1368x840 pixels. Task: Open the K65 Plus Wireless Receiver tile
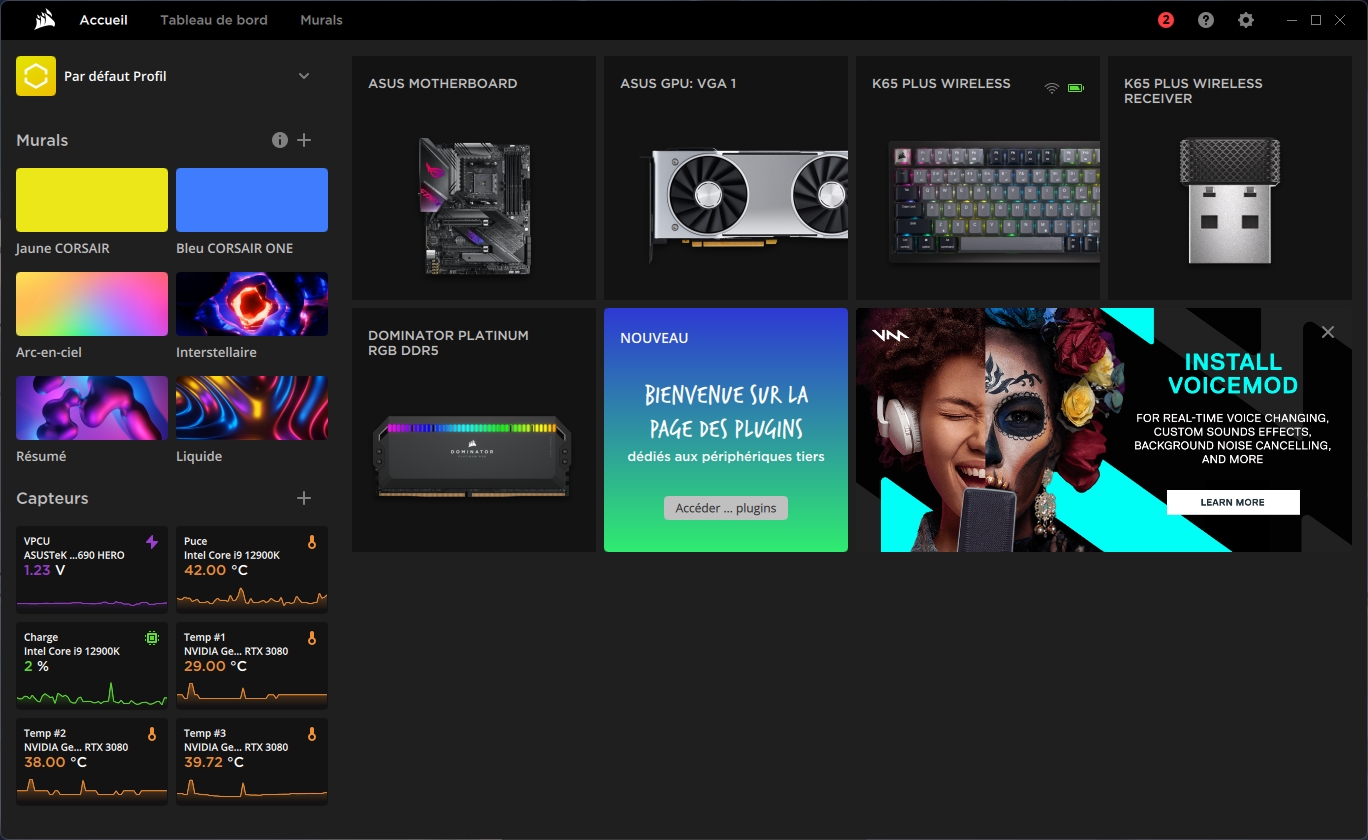1230,178
